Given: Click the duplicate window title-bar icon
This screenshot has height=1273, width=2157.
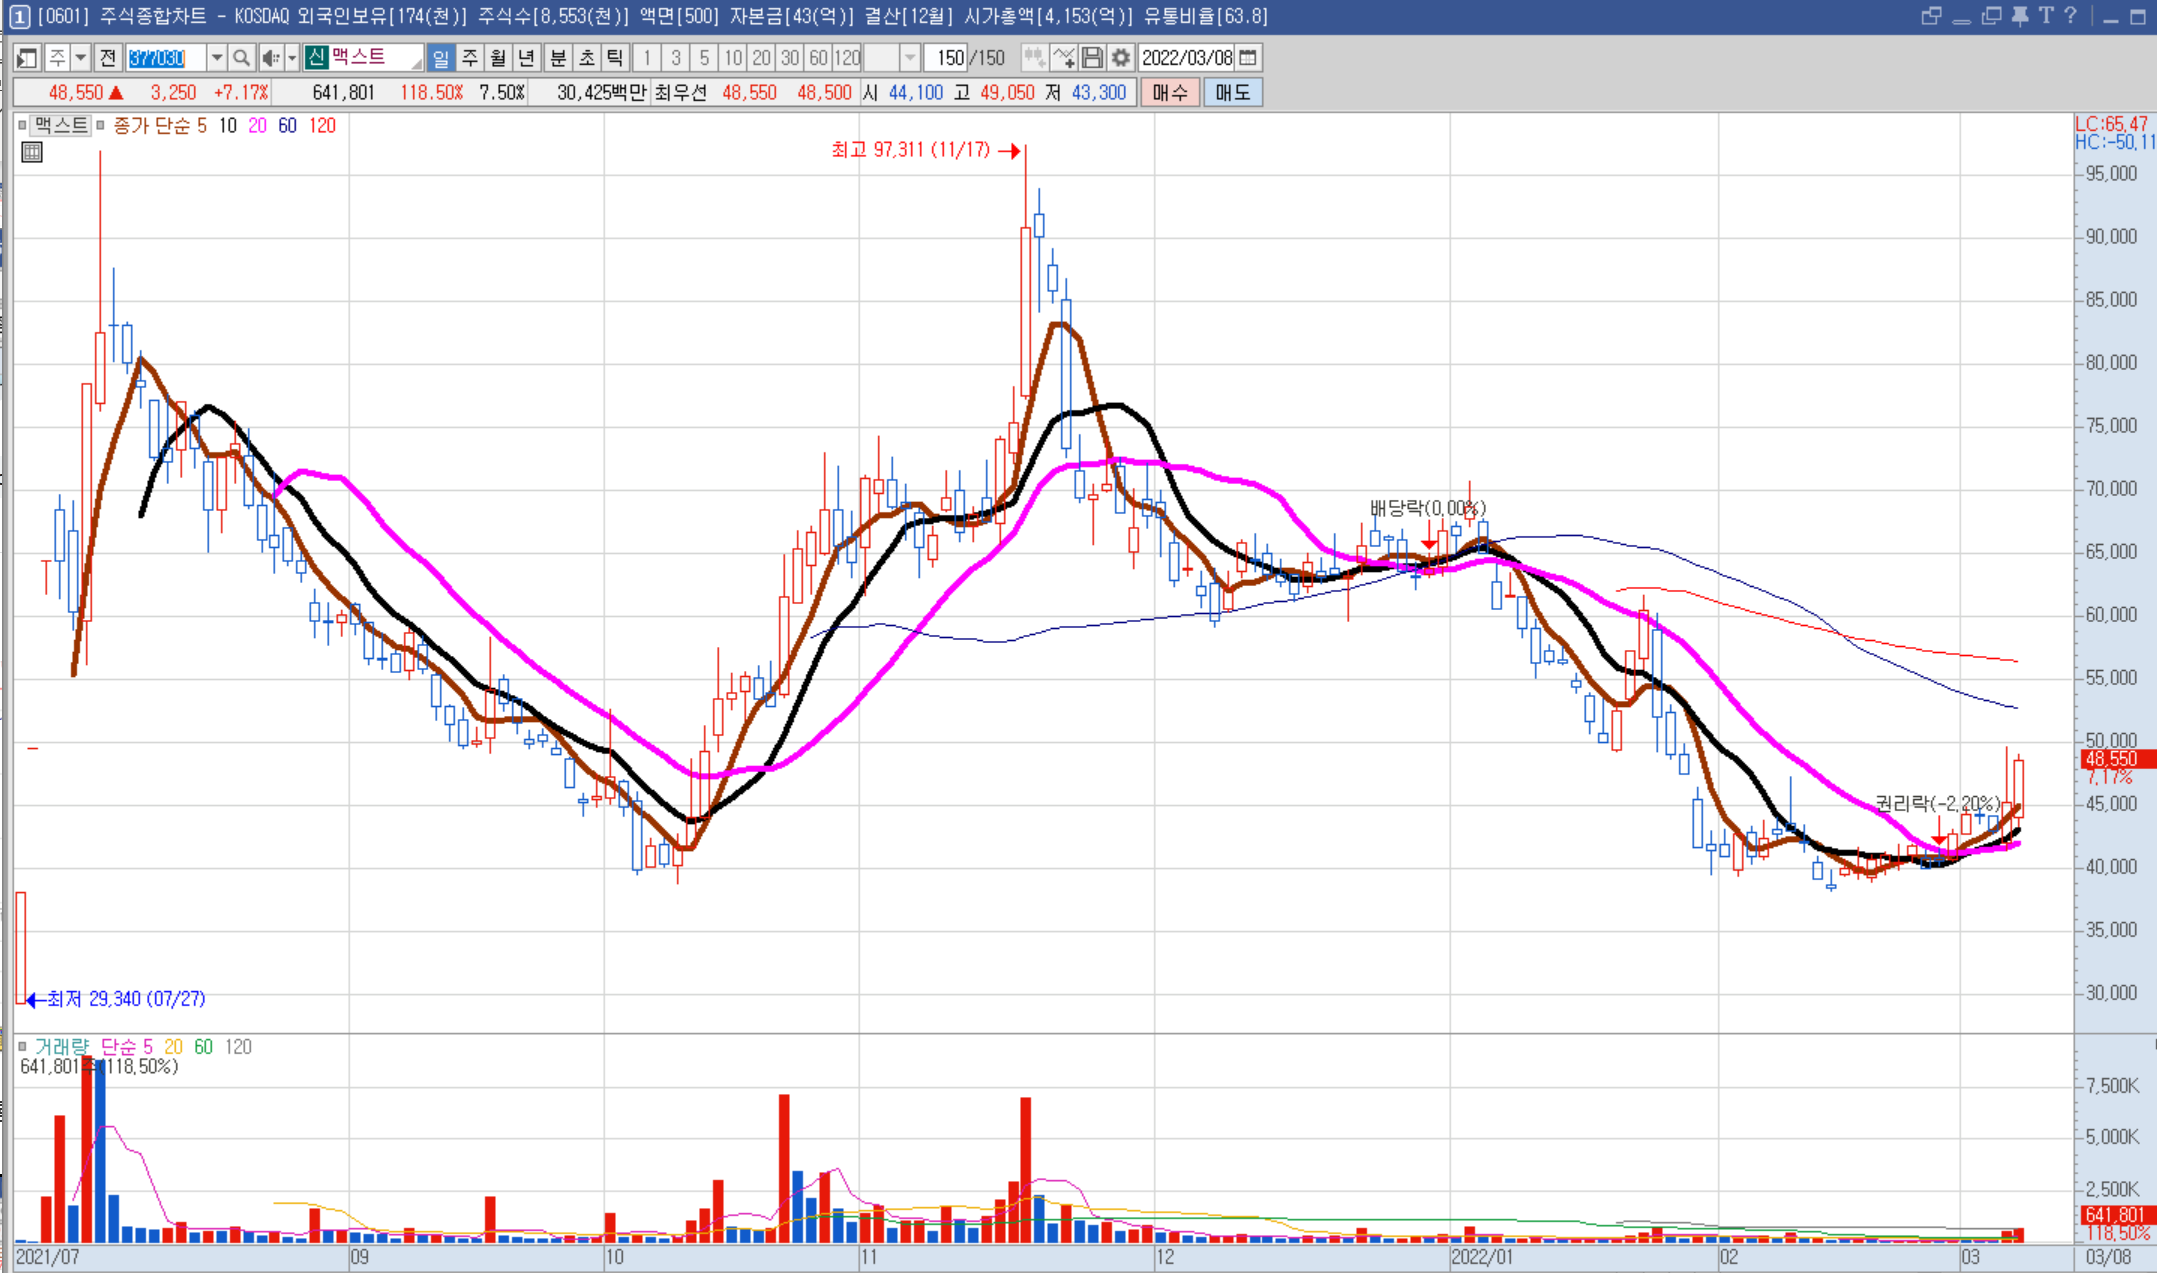Looking at the screenshot, I should (1991, 16).
